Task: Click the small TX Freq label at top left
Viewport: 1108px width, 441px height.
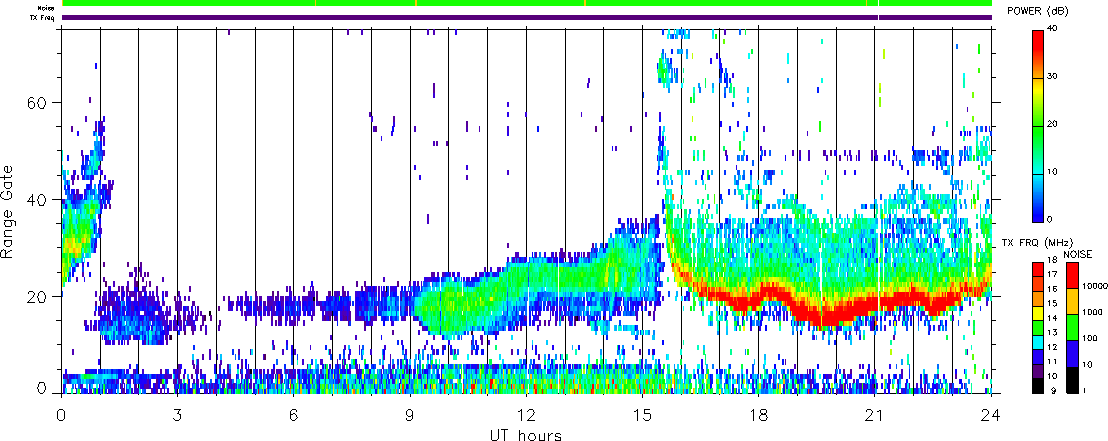Action: [42, 17]
